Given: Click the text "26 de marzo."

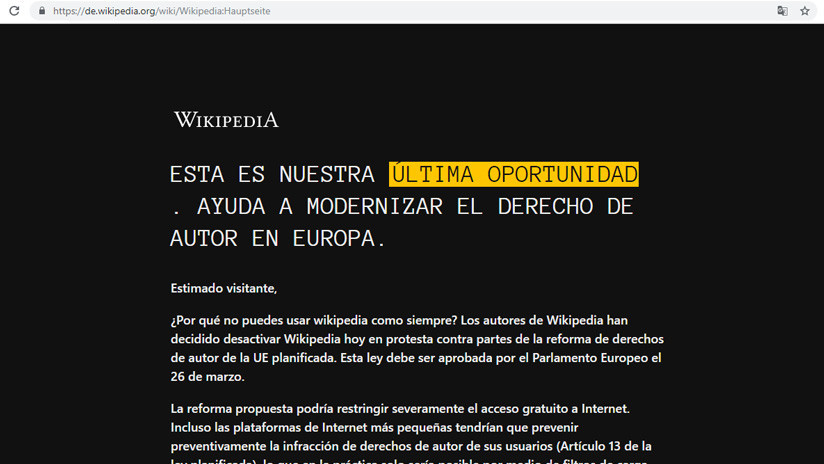Looking at the screenshot, I should pyautogui.click(x=208, y=377).
